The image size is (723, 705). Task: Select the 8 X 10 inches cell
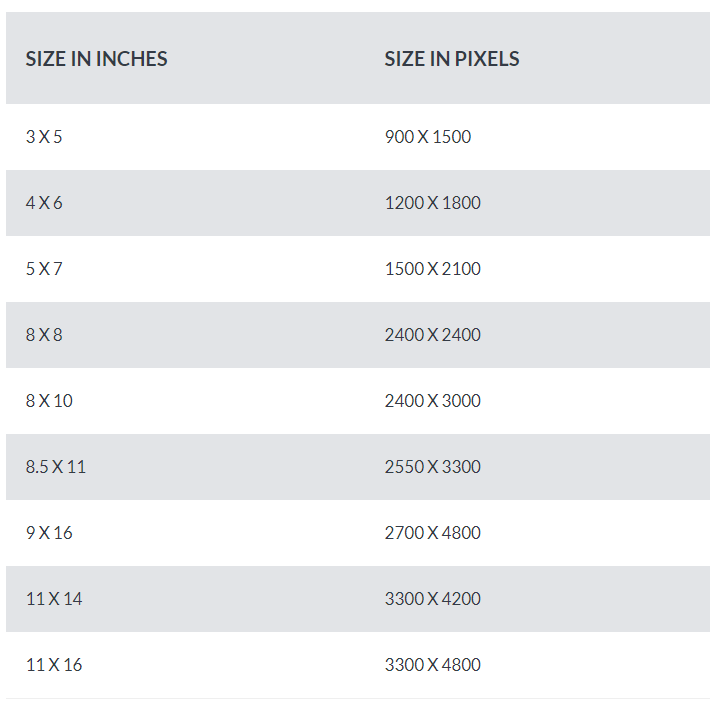49,401
